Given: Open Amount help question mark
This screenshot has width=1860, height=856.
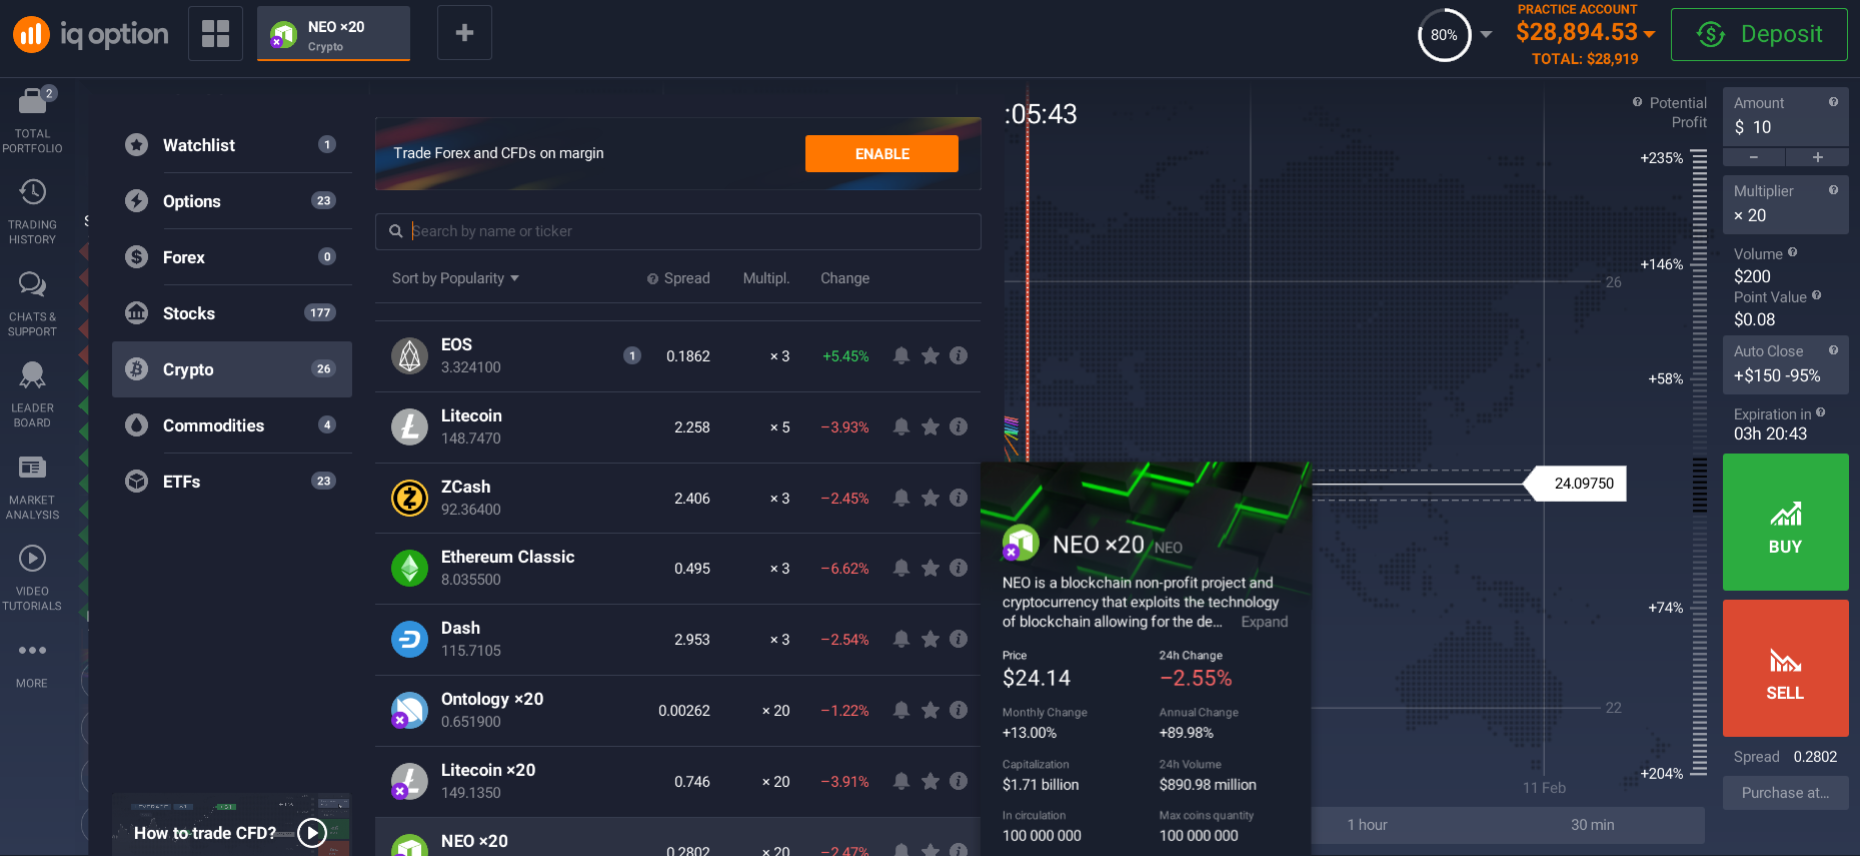Looking at the screenshot, I should click(x=1833, y=102).
